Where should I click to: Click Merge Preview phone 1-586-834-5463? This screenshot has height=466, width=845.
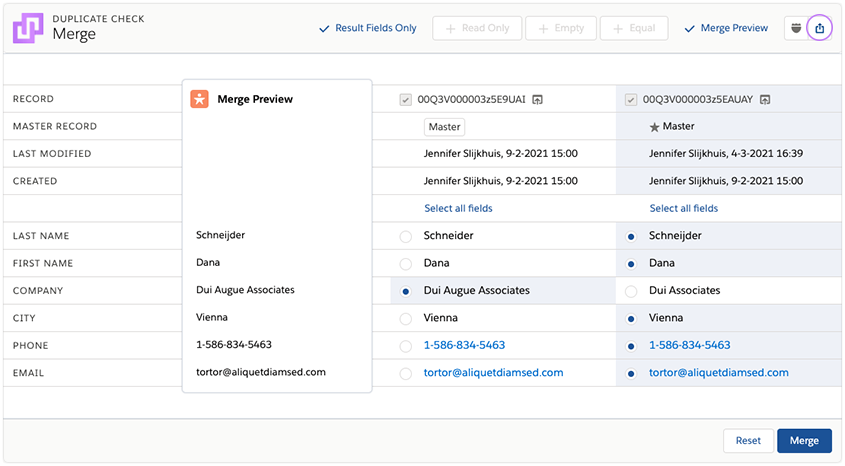pyautogui.click(x=234, y=345)
